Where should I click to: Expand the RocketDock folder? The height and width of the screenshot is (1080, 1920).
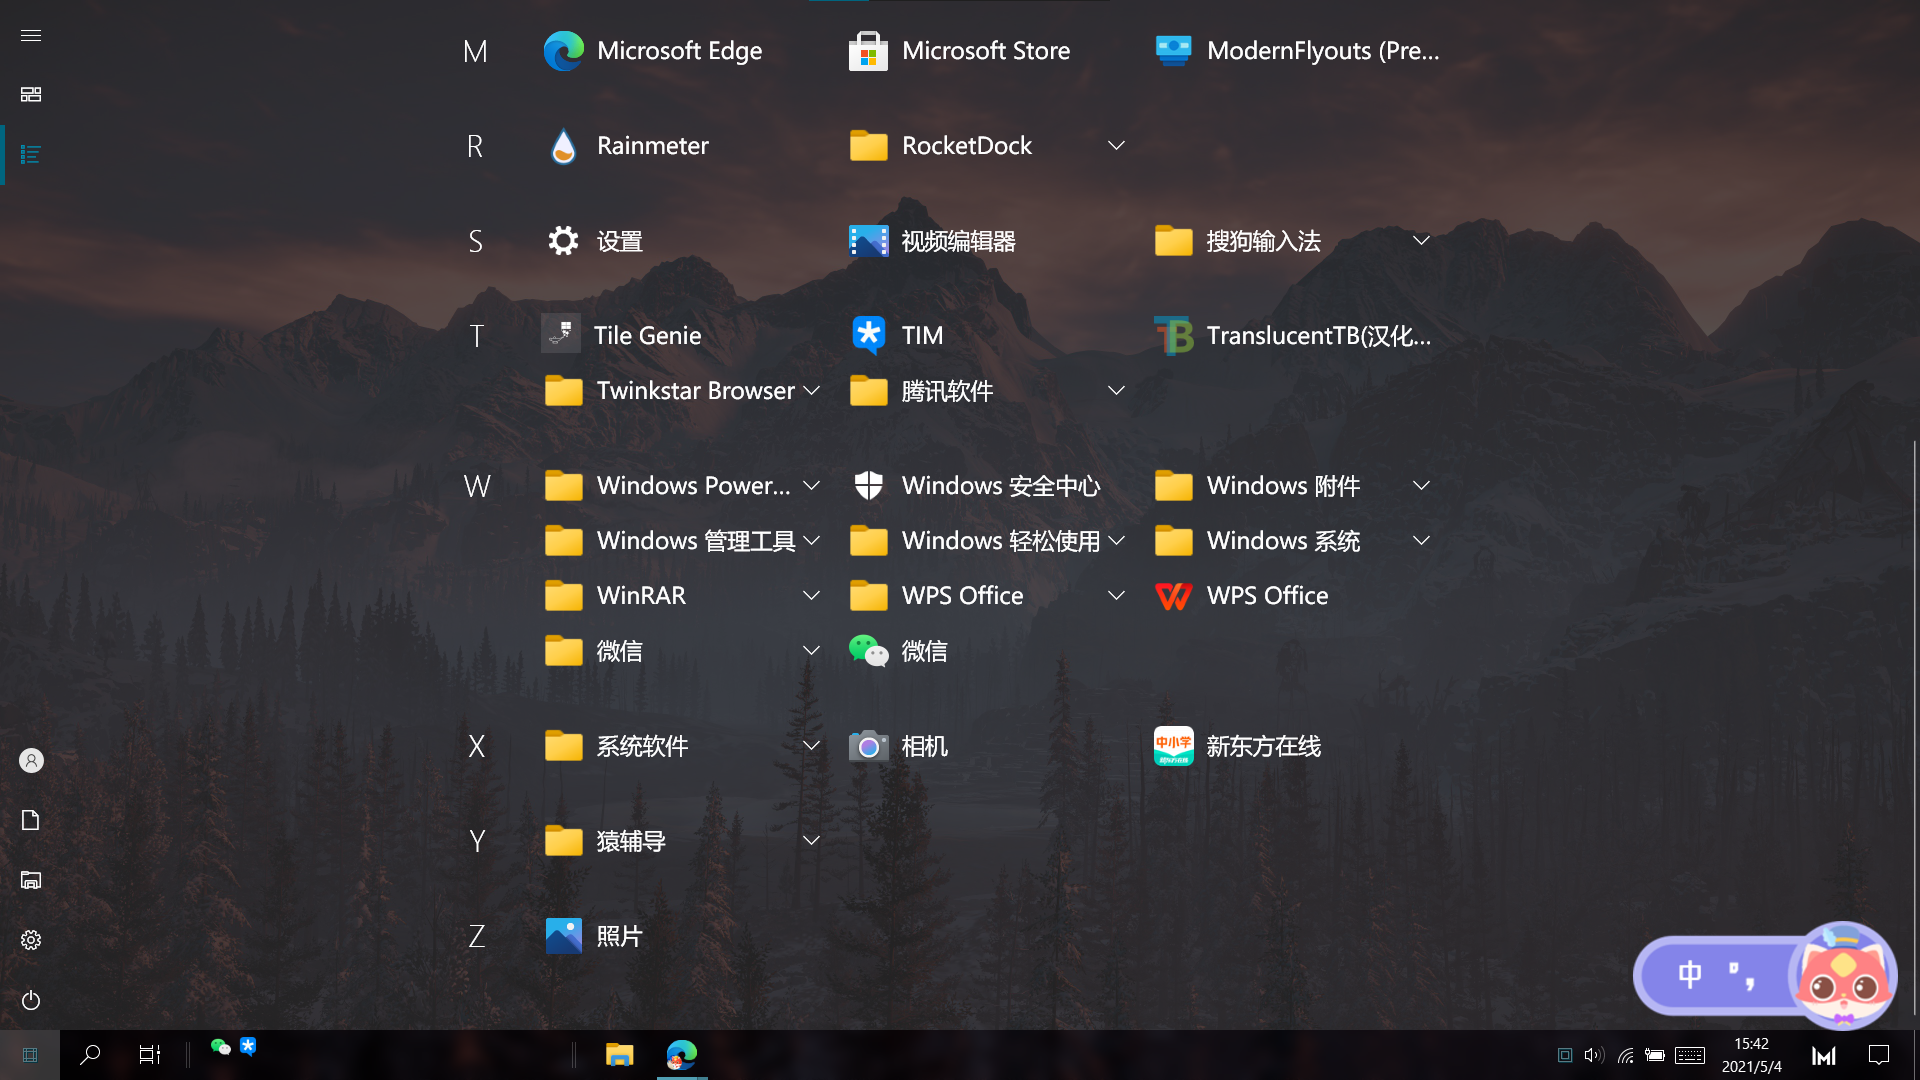pos(1116,146)
